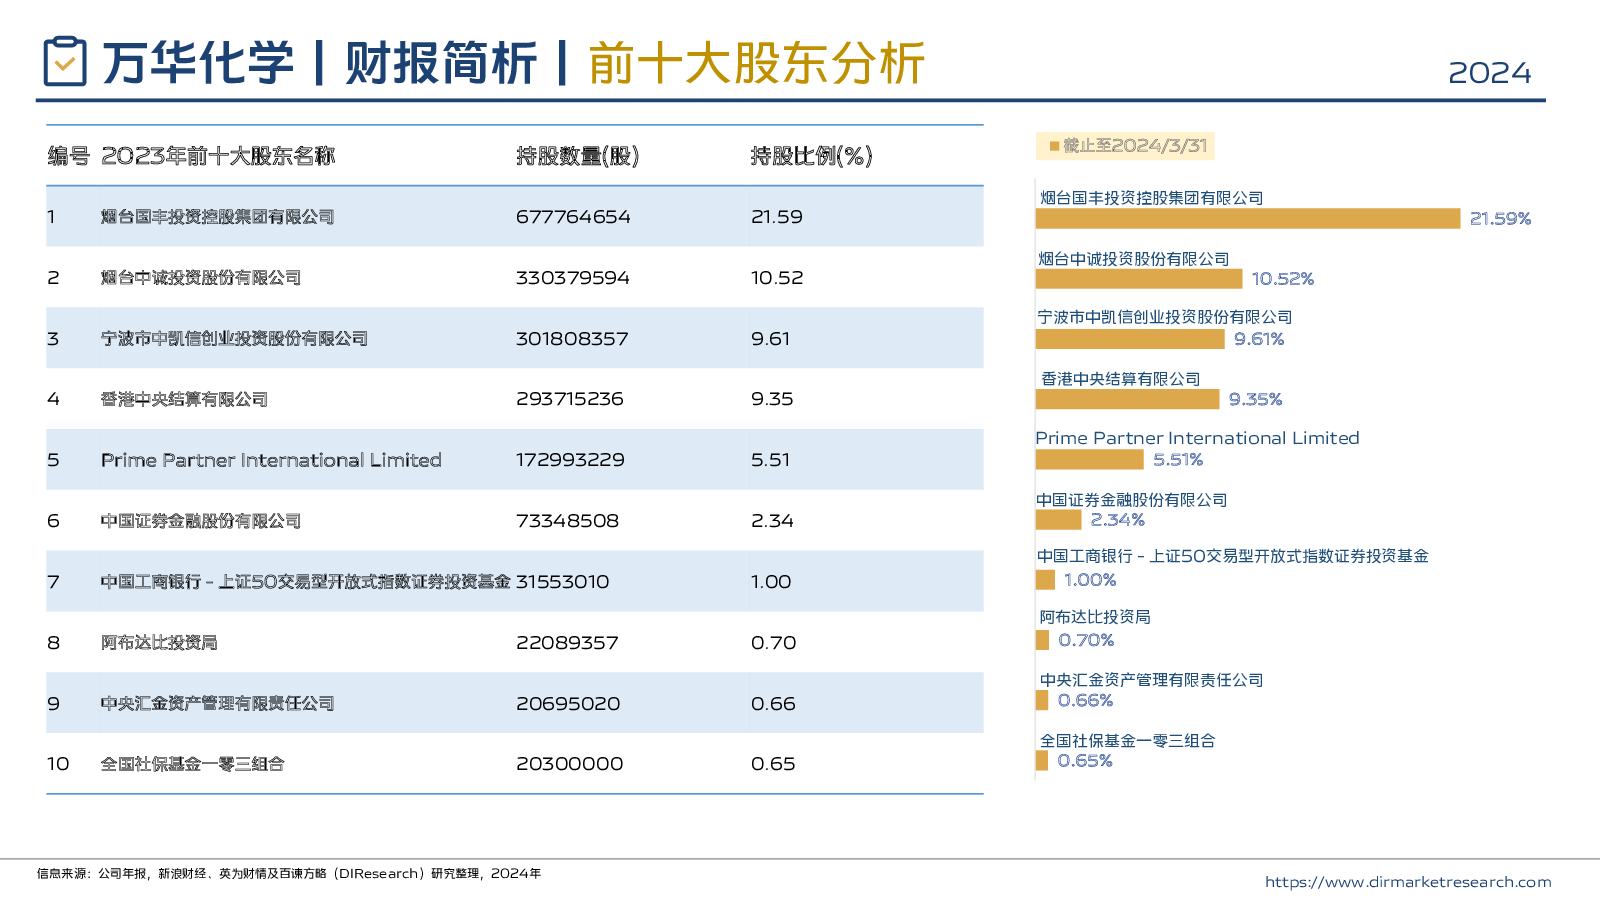Click the 2024 year label at top right
This screenshot has width=1600, height=900.
(x=1489, y=73)
